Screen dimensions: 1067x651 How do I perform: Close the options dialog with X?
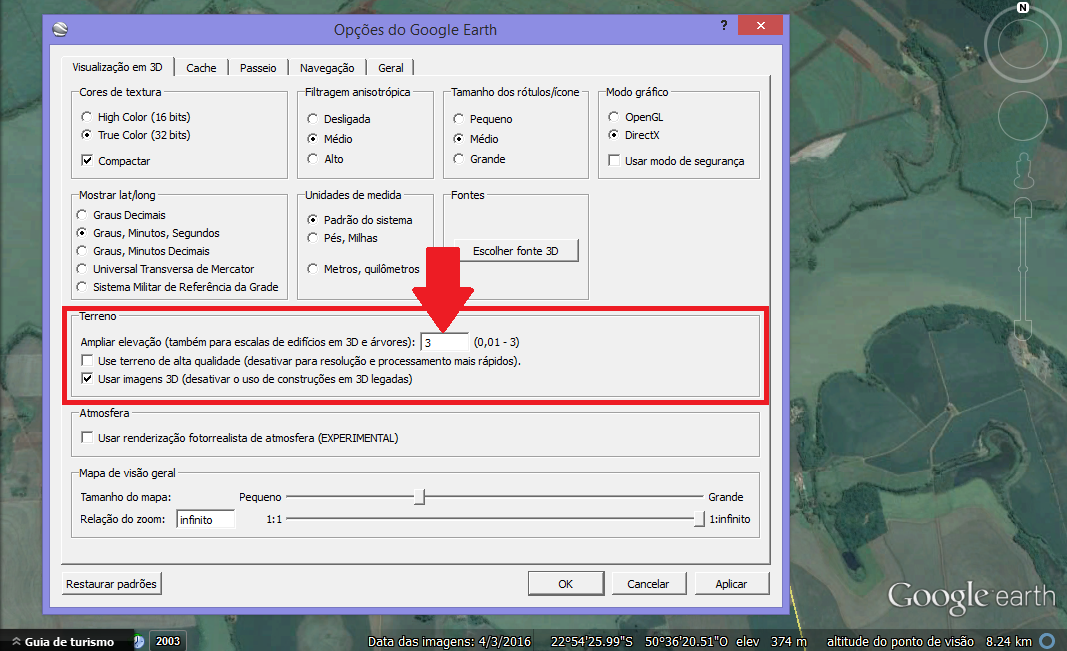(x=760, y=25)
